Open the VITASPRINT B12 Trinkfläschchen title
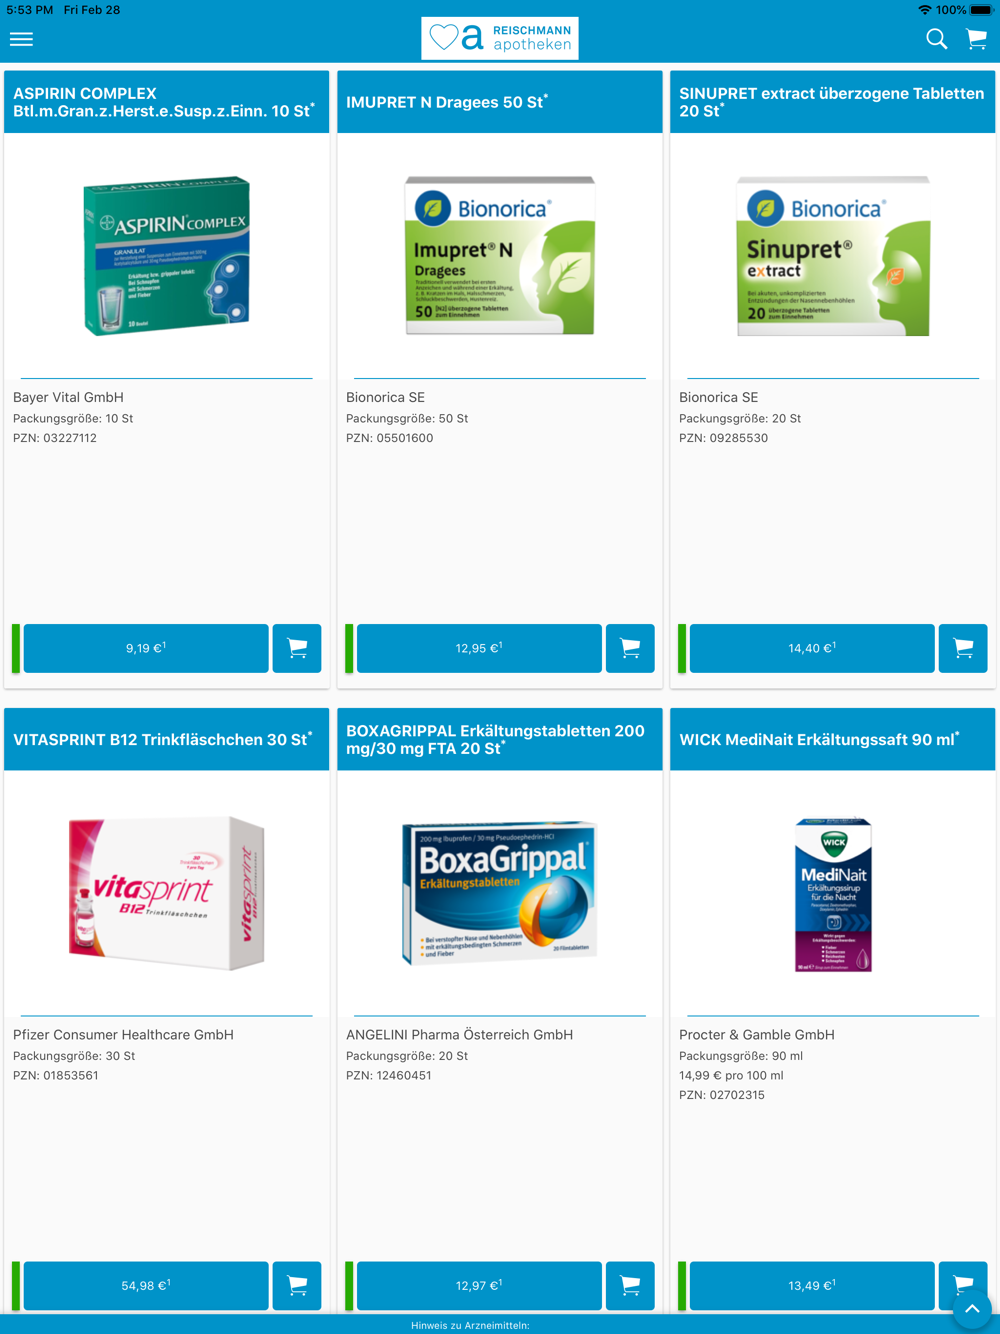The height and width of the screenshot is (1334, 1000). (162, 739)
